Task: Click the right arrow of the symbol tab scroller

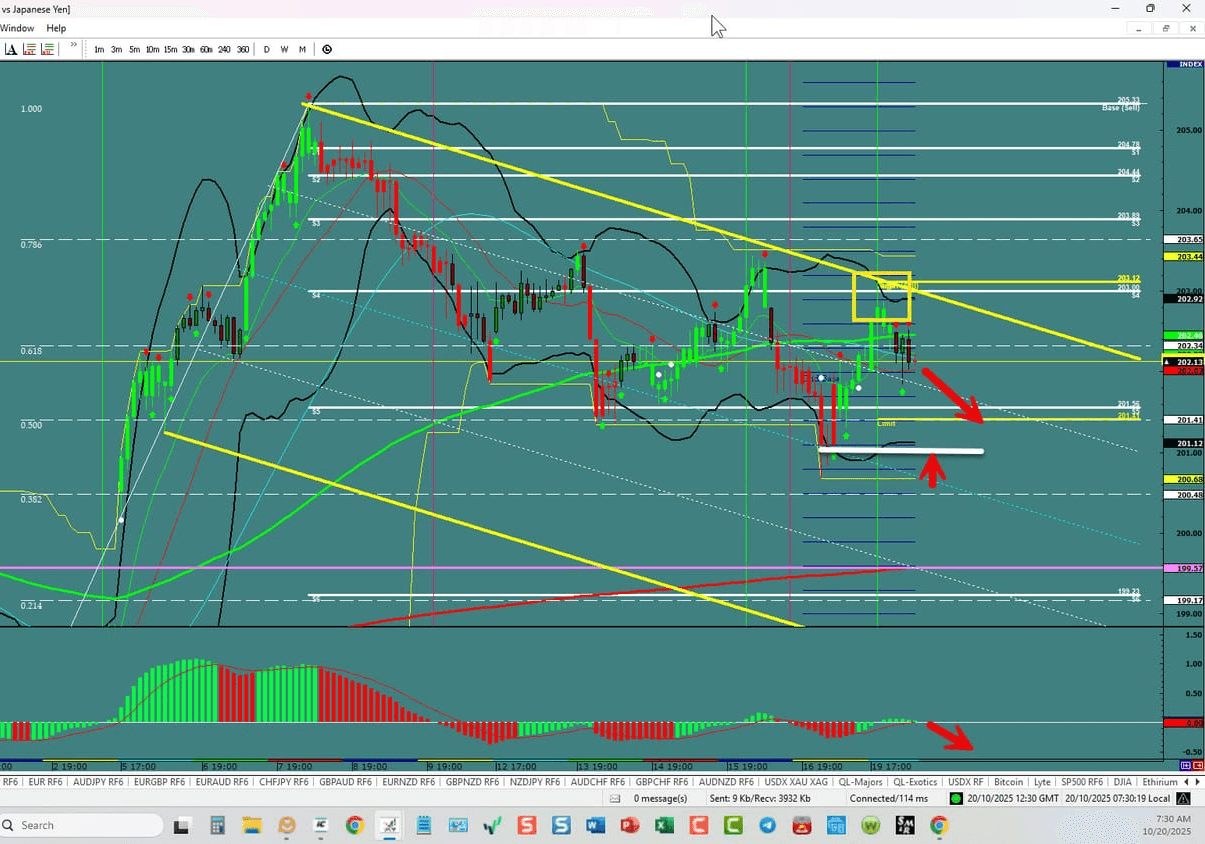Action: click(1197, 781)
